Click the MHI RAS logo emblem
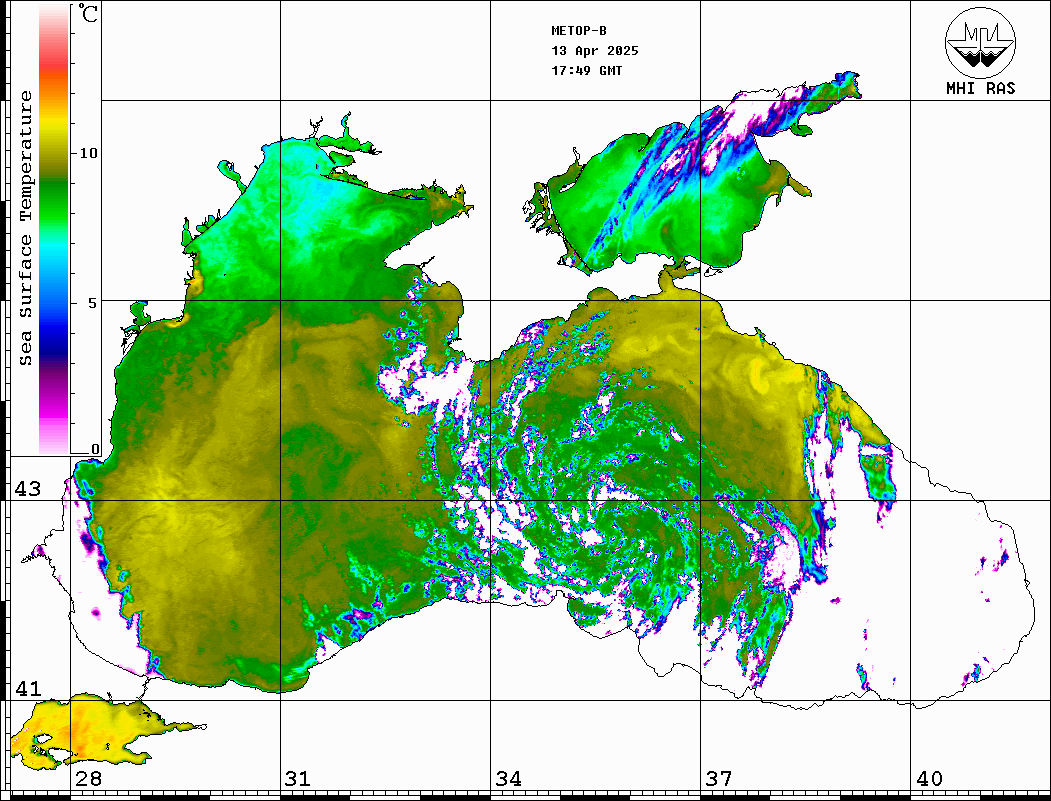 [981, 42]
